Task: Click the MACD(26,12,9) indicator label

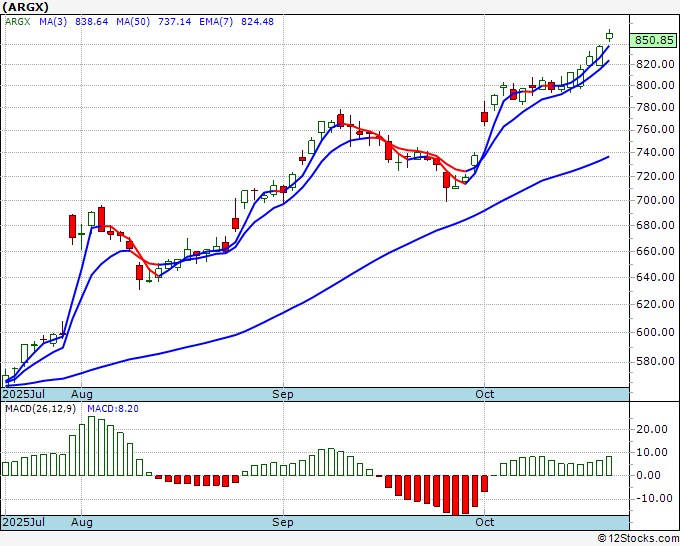Action: pyautogui.click(x=40, y=409)
